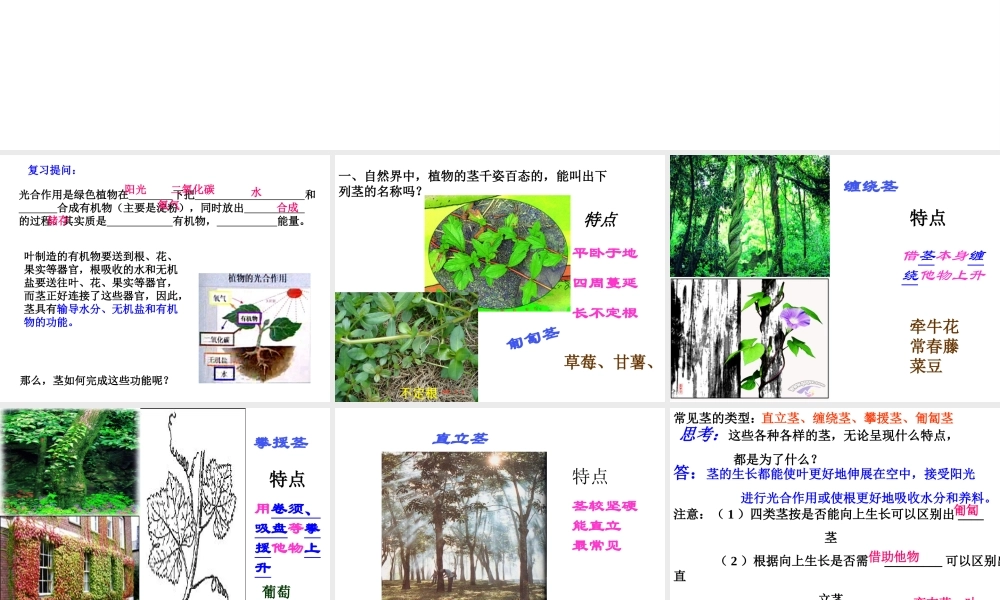Click the sunlit upright trees photo
The height and width of the screenshot is (600, 1000).
[464, 525]
